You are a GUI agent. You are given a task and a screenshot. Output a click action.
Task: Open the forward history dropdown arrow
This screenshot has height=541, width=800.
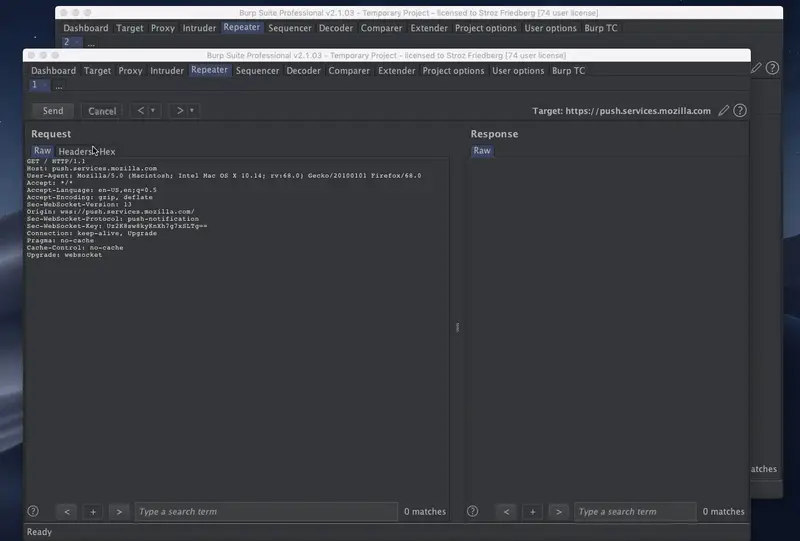click(191, 111)
